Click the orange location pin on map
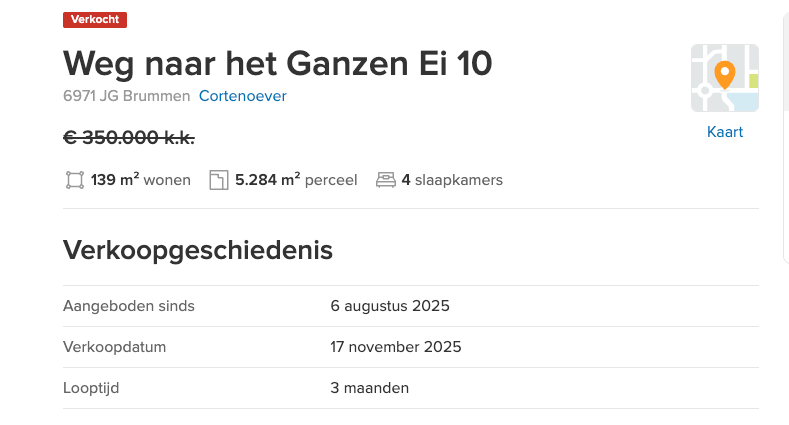Viewport: 789px width, 425px height. pyautogui.click(x=724, y=74)
